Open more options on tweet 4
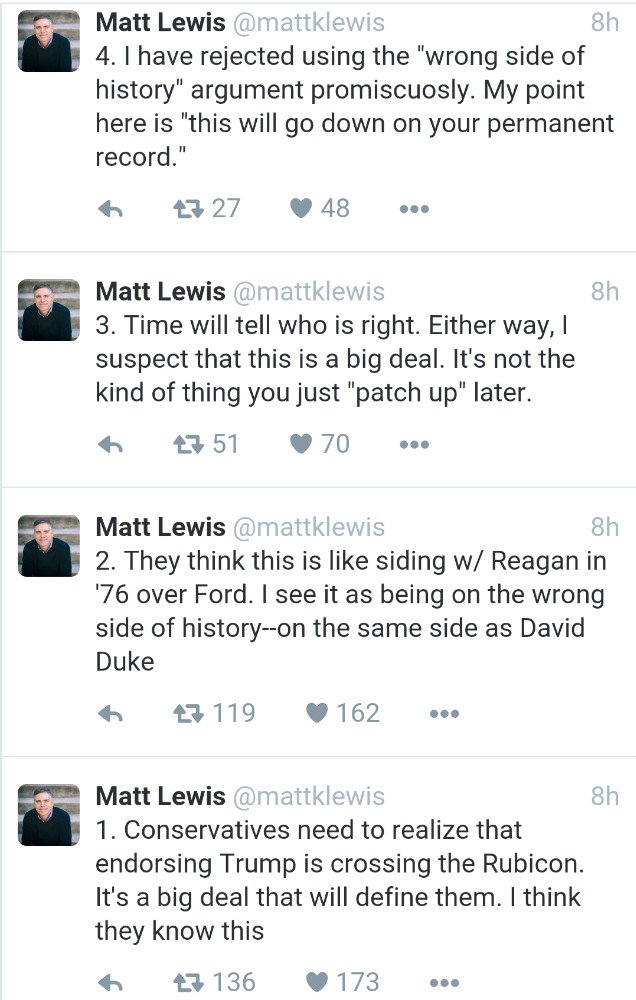The height and width of the screenshot is (1000, 636). click(414, 209)
